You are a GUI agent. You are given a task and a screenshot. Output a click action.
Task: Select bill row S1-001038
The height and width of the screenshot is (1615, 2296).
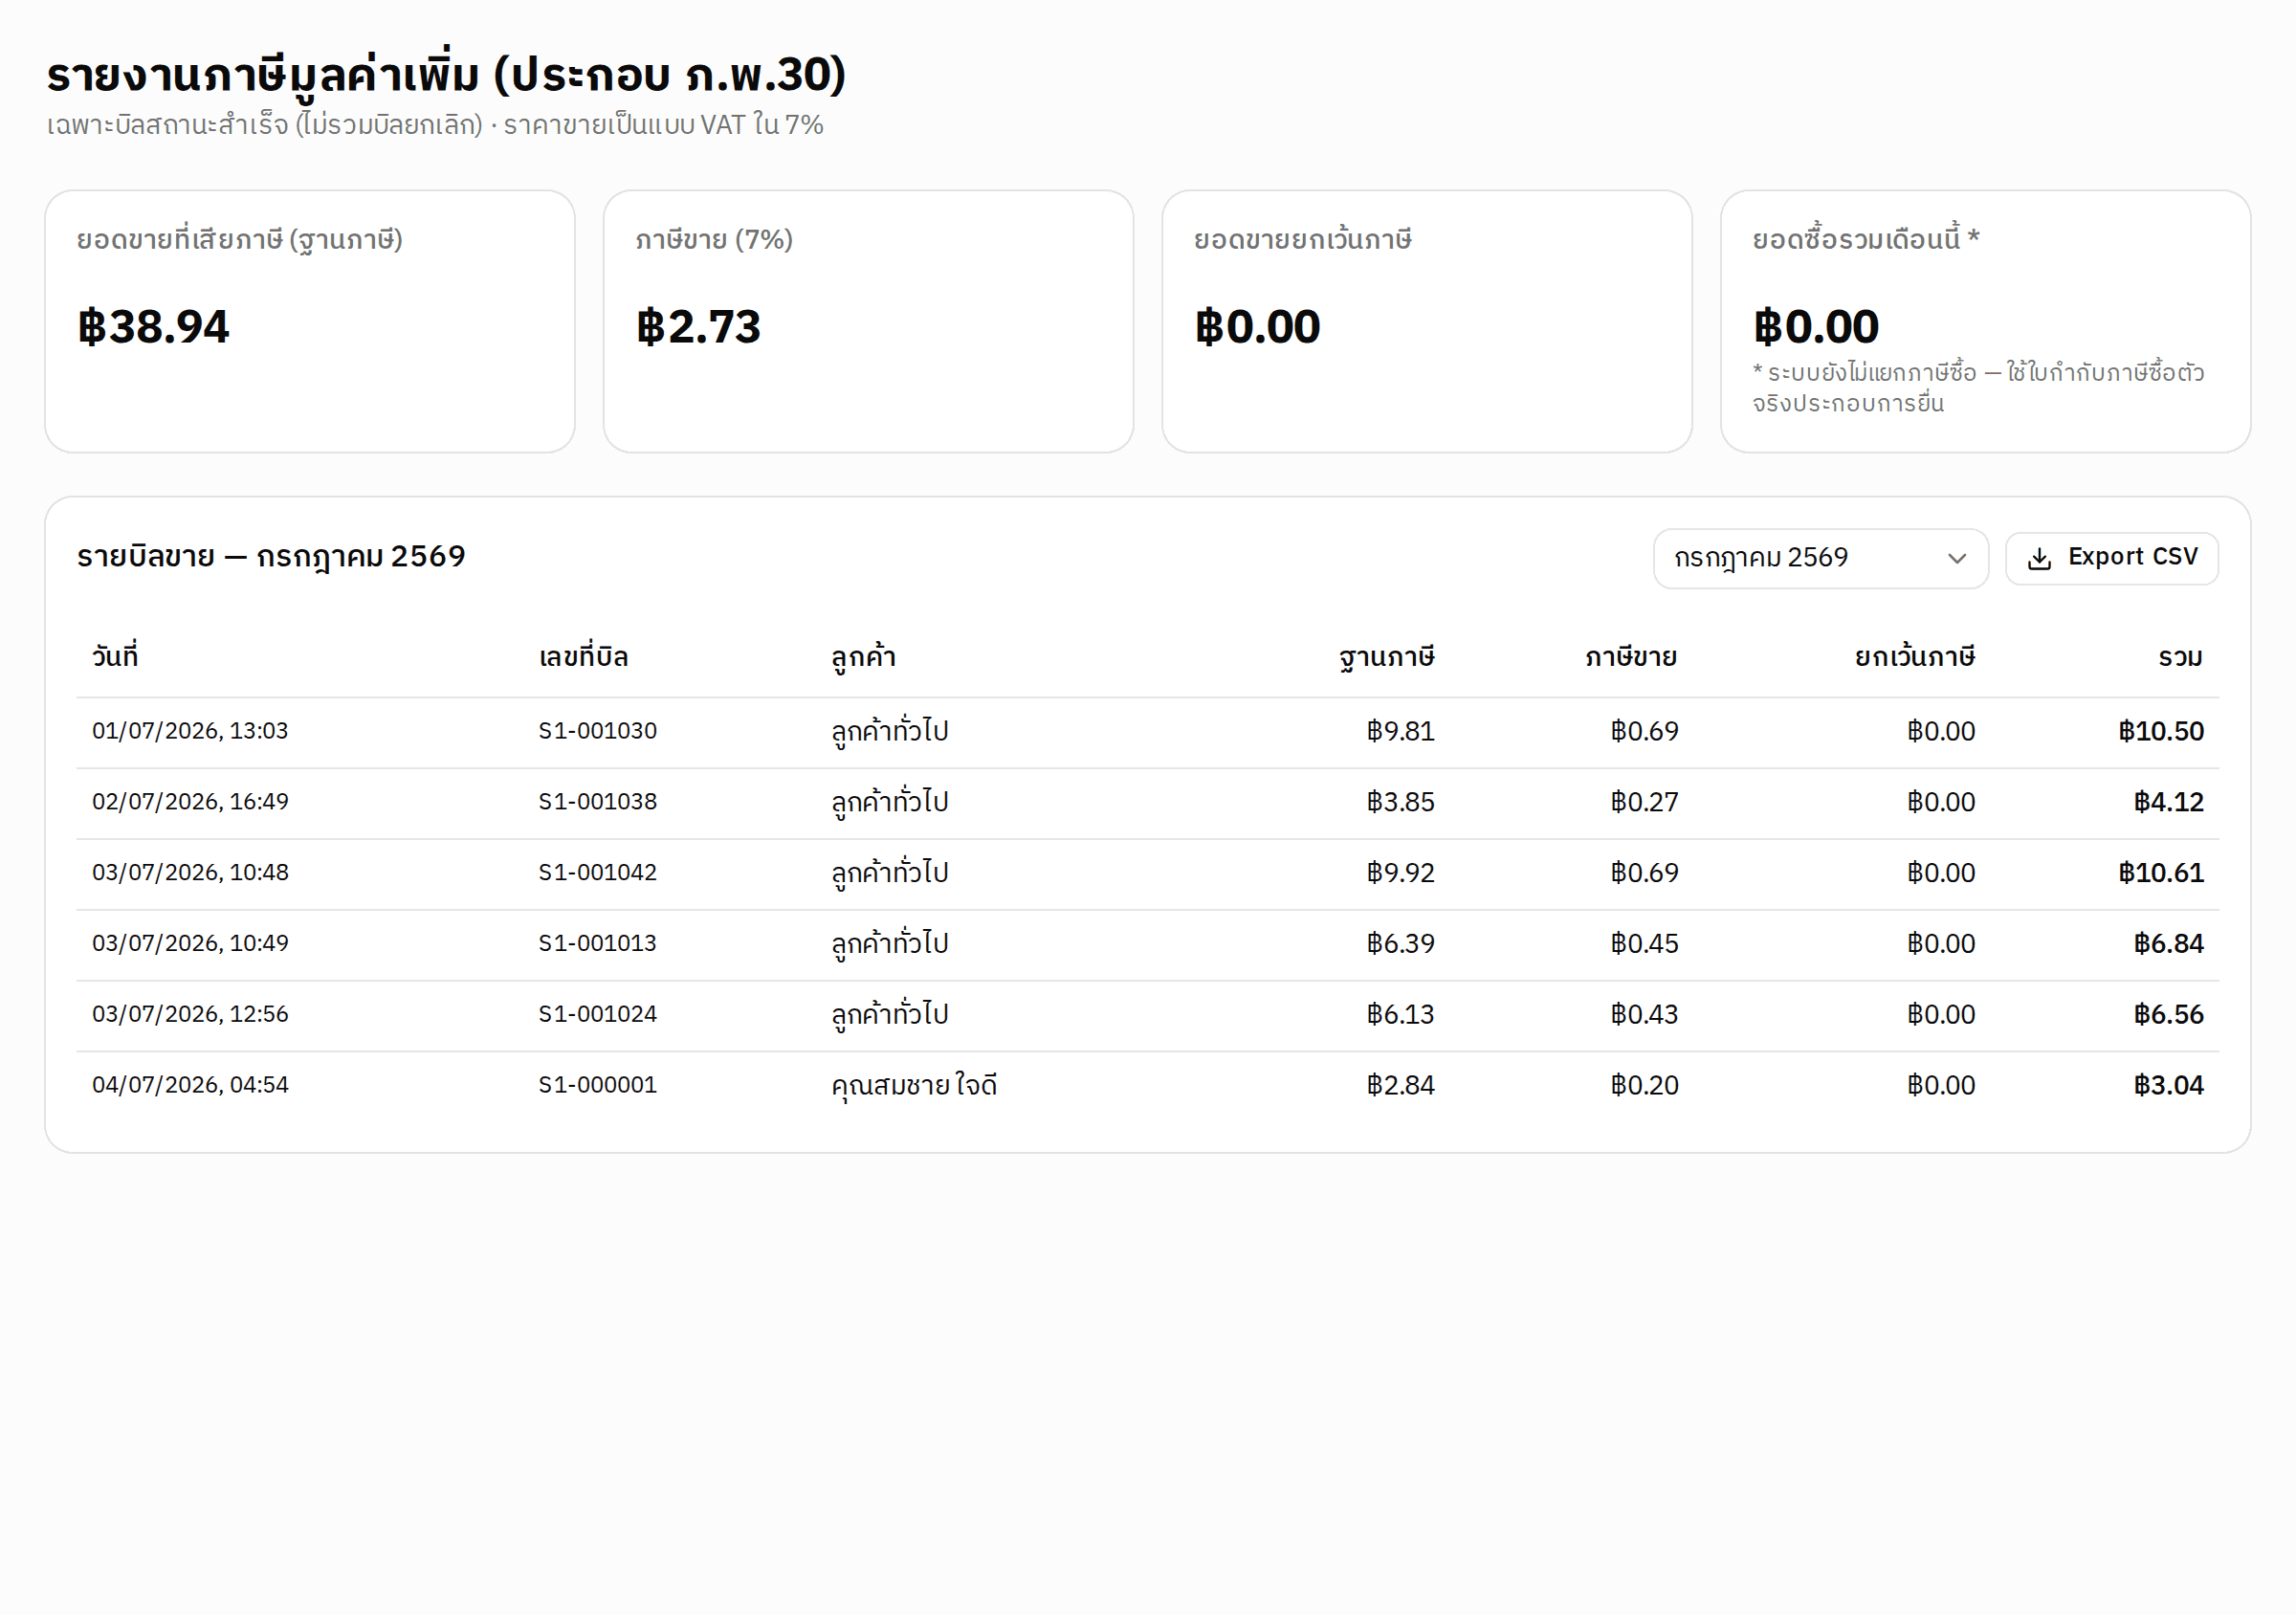1147,803
